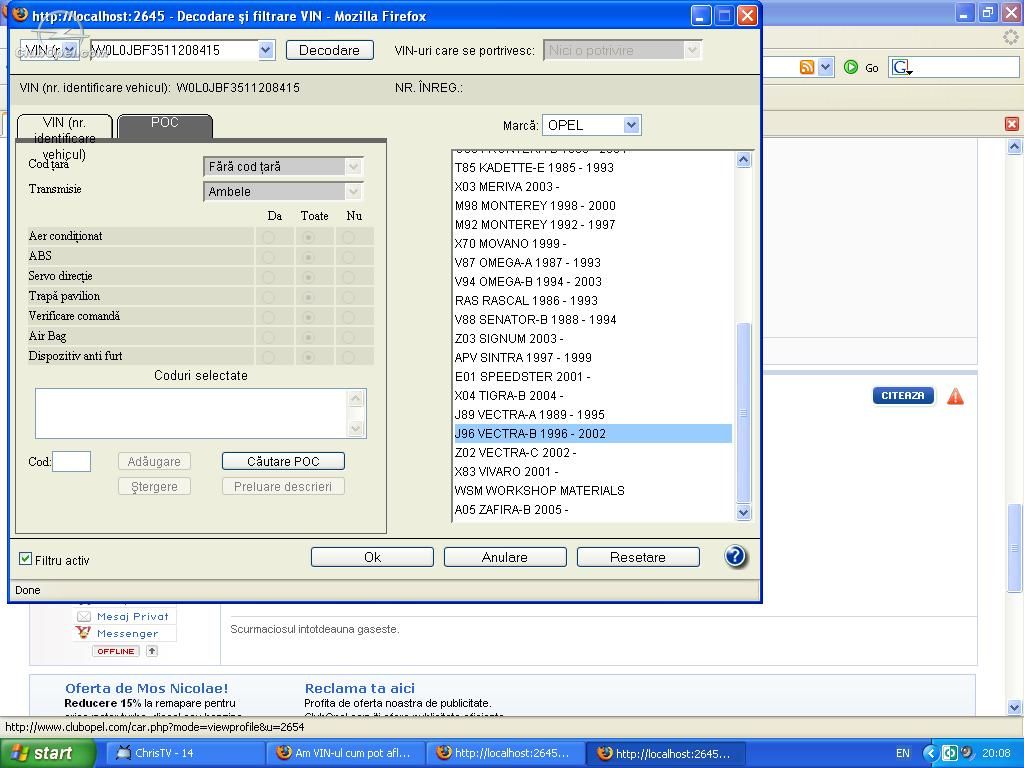
Task: Click the small up-arrow icon beside OFFLINE
Action: click(152, 651)
